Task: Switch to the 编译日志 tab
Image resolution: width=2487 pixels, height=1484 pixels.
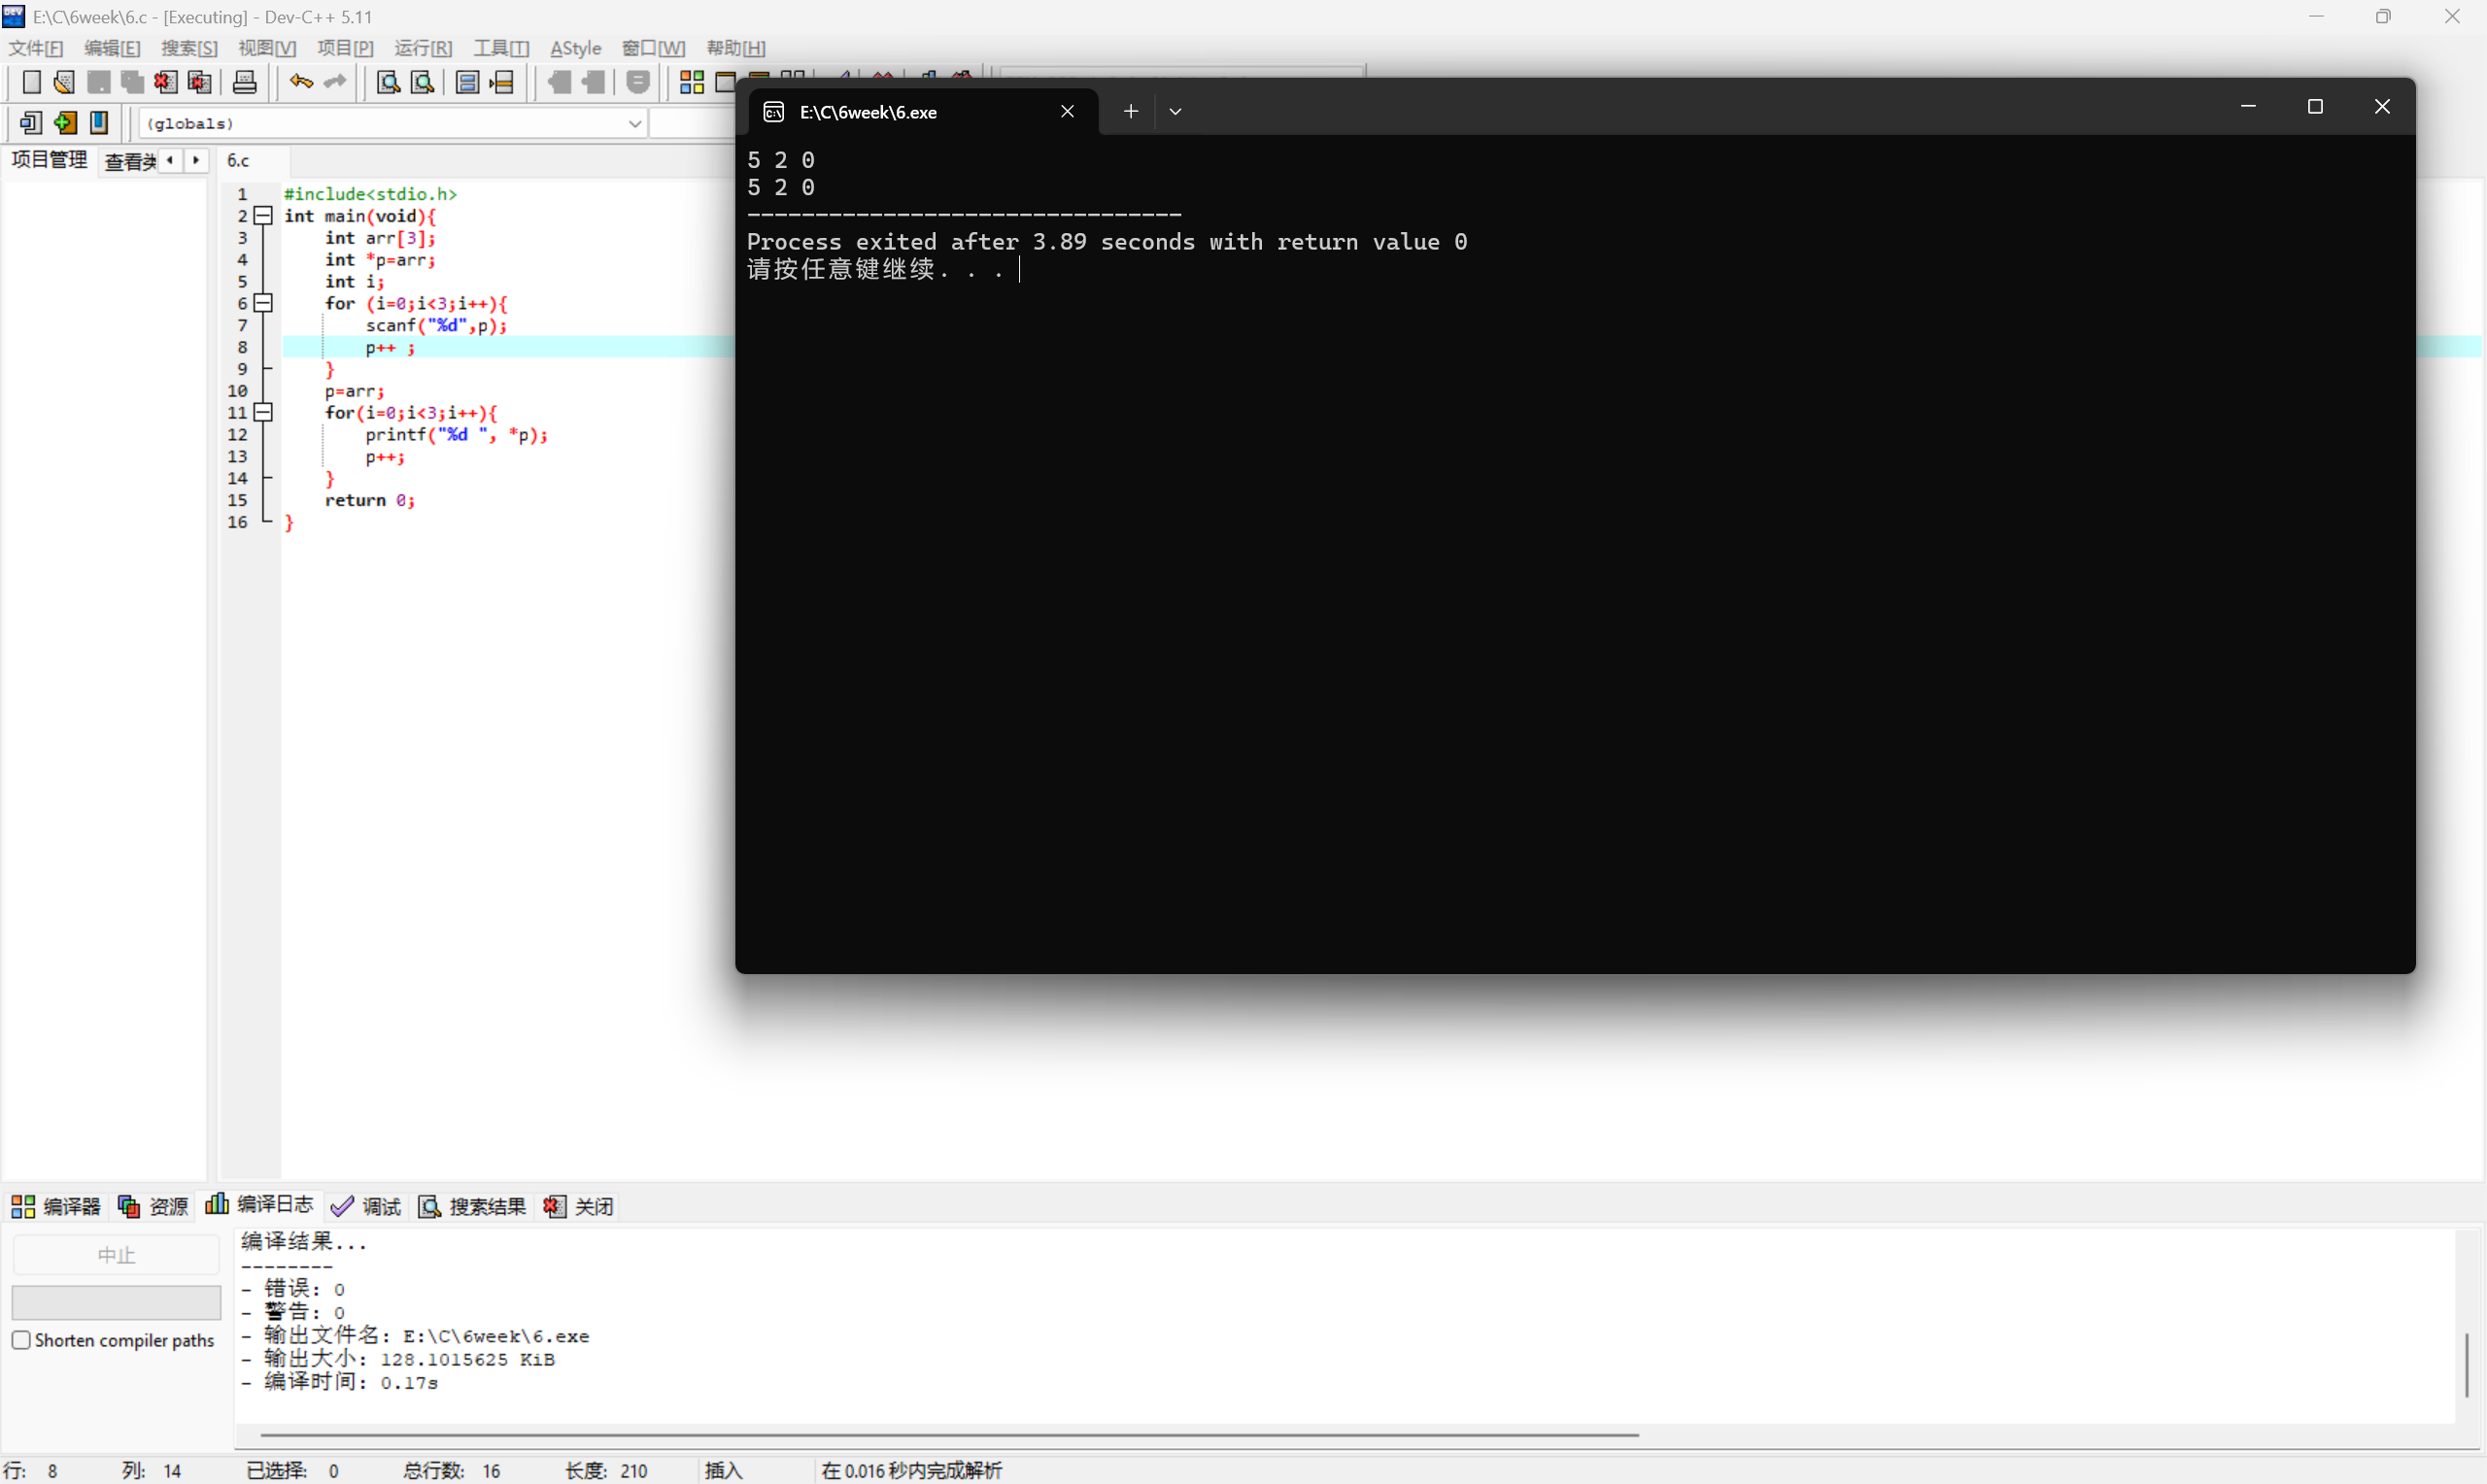Action: (x=260, y=1205)
